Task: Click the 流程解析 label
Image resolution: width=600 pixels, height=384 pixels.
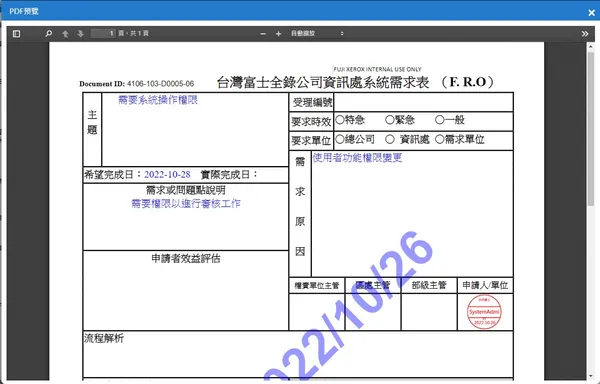Action: click(104, 338)
